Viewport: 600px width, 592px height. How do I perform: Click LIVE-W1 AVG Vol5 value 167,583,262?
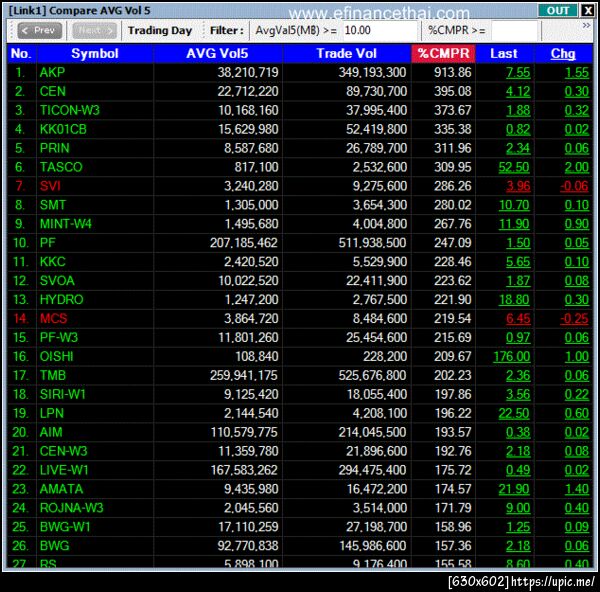click(x=244, y=470)
